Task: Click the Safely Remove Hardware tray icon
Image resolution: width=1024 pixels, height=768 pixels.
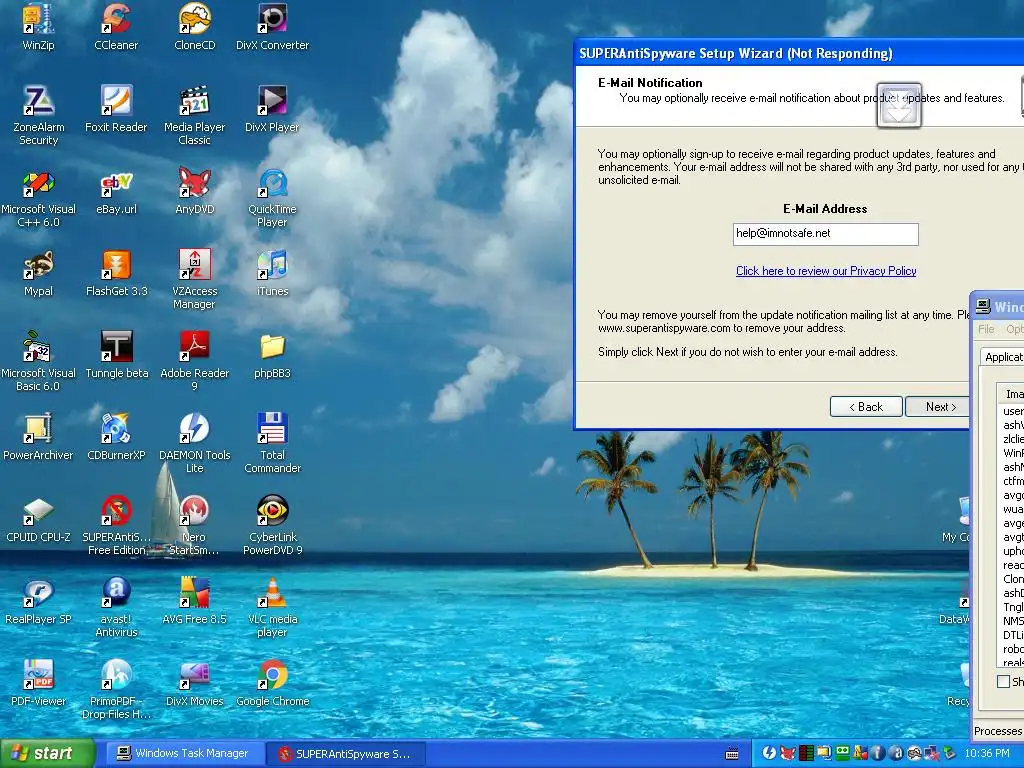Action: (950, 753)
